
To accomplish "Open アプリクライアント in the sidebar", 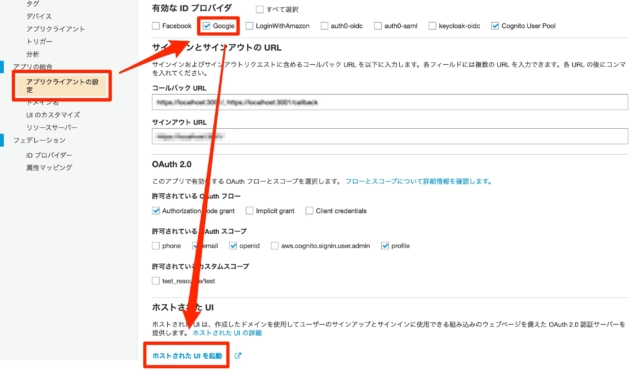I will point(56,29).
